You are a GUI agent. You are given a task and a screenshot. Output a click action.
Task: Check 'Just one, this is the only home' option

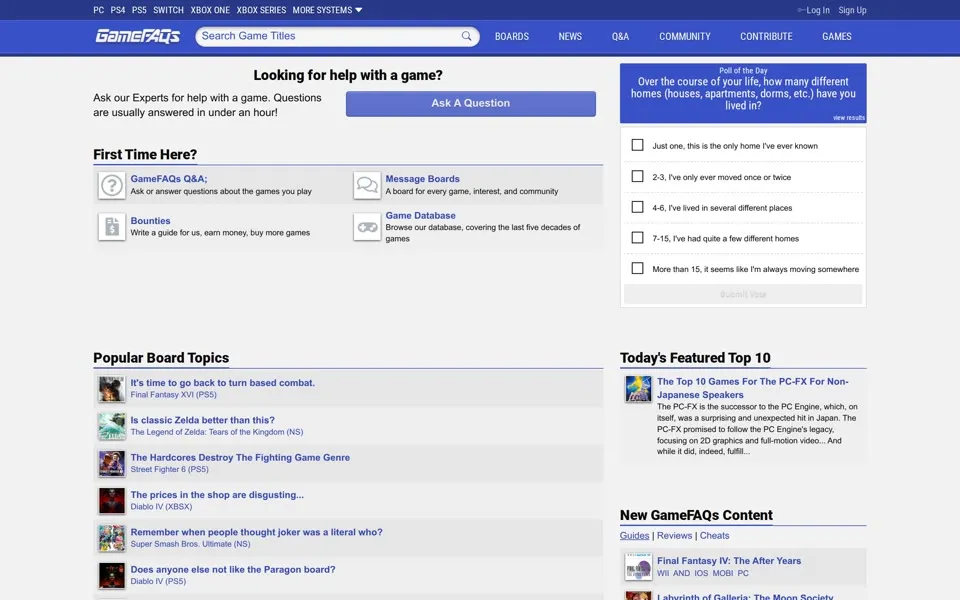[637, 145]
